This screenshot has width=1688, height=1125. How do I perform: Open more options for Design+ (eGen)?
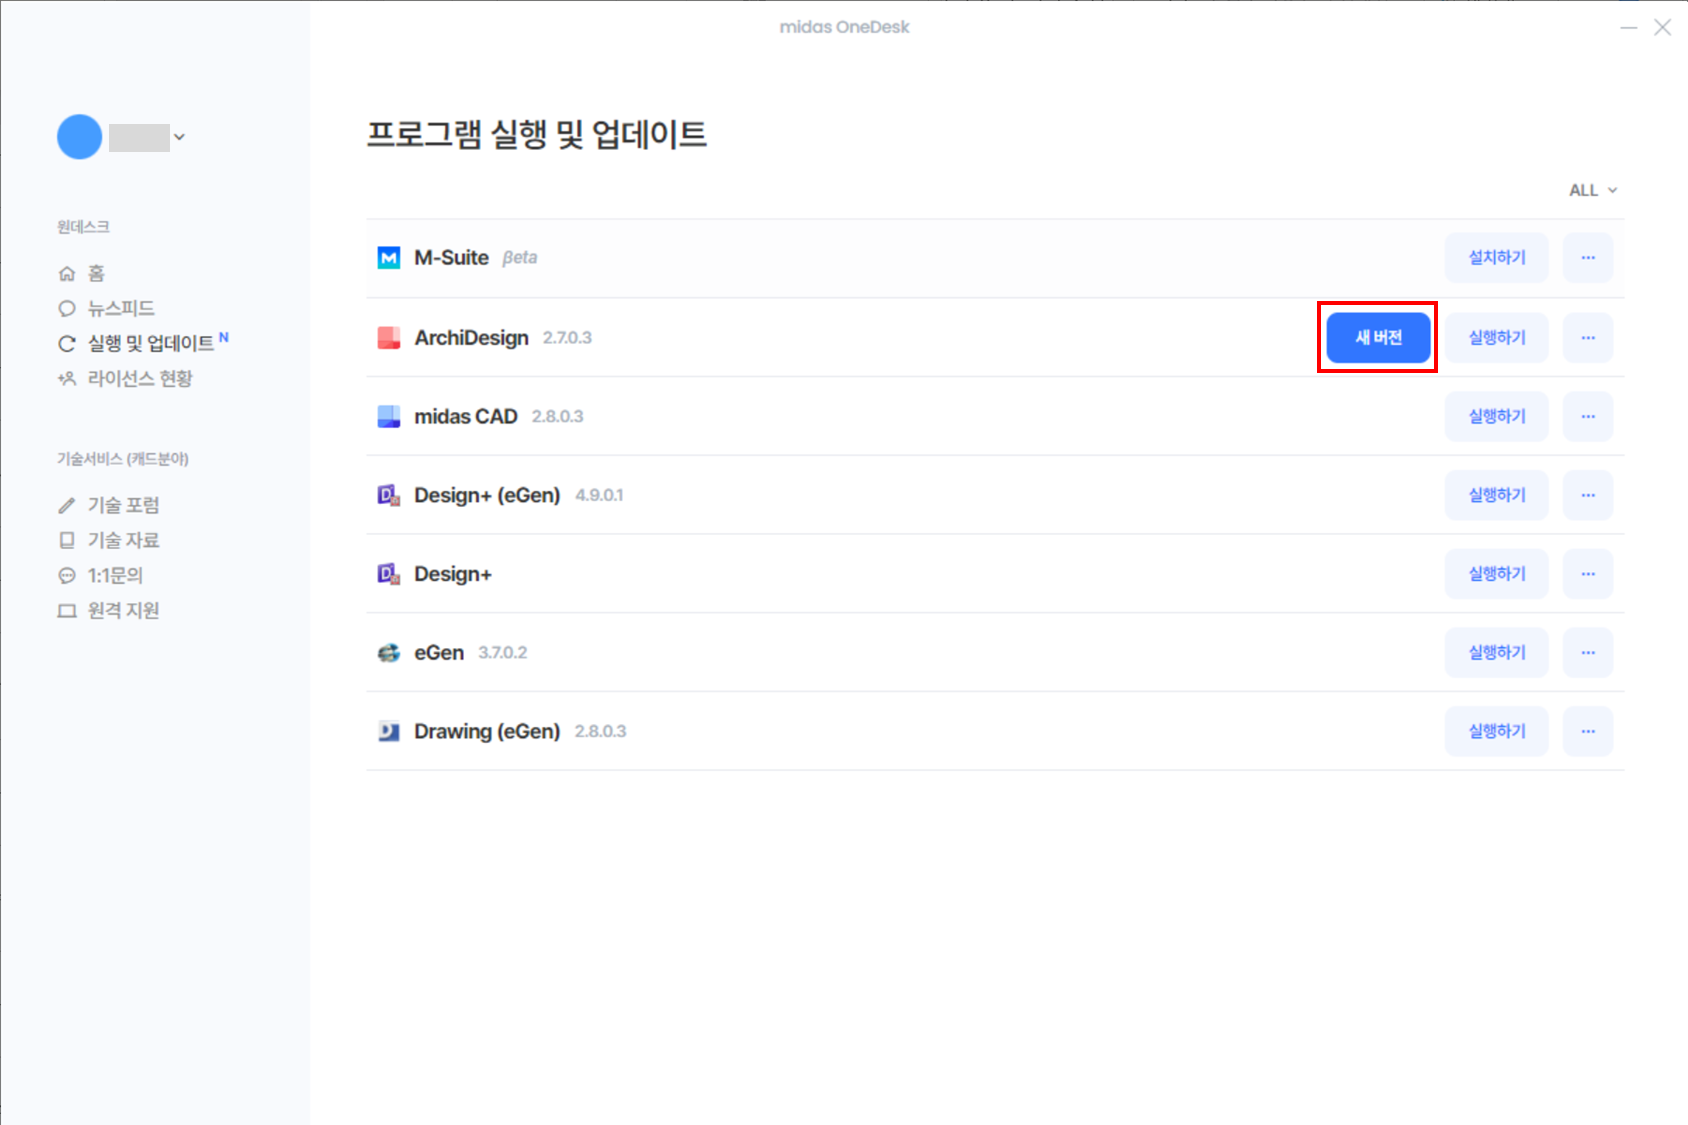click(x=1588, y=495)
